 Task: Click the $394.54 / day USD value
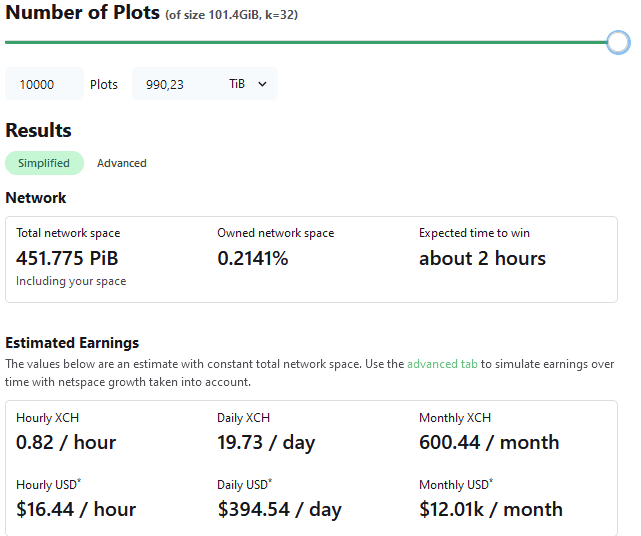tap(280, 510)
